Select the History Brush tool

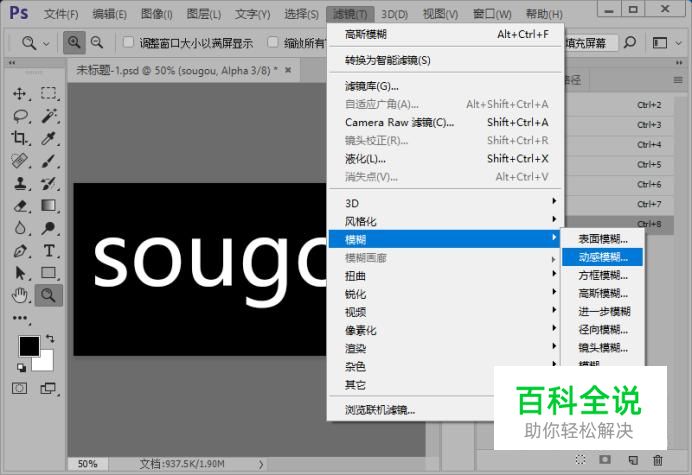49,183
